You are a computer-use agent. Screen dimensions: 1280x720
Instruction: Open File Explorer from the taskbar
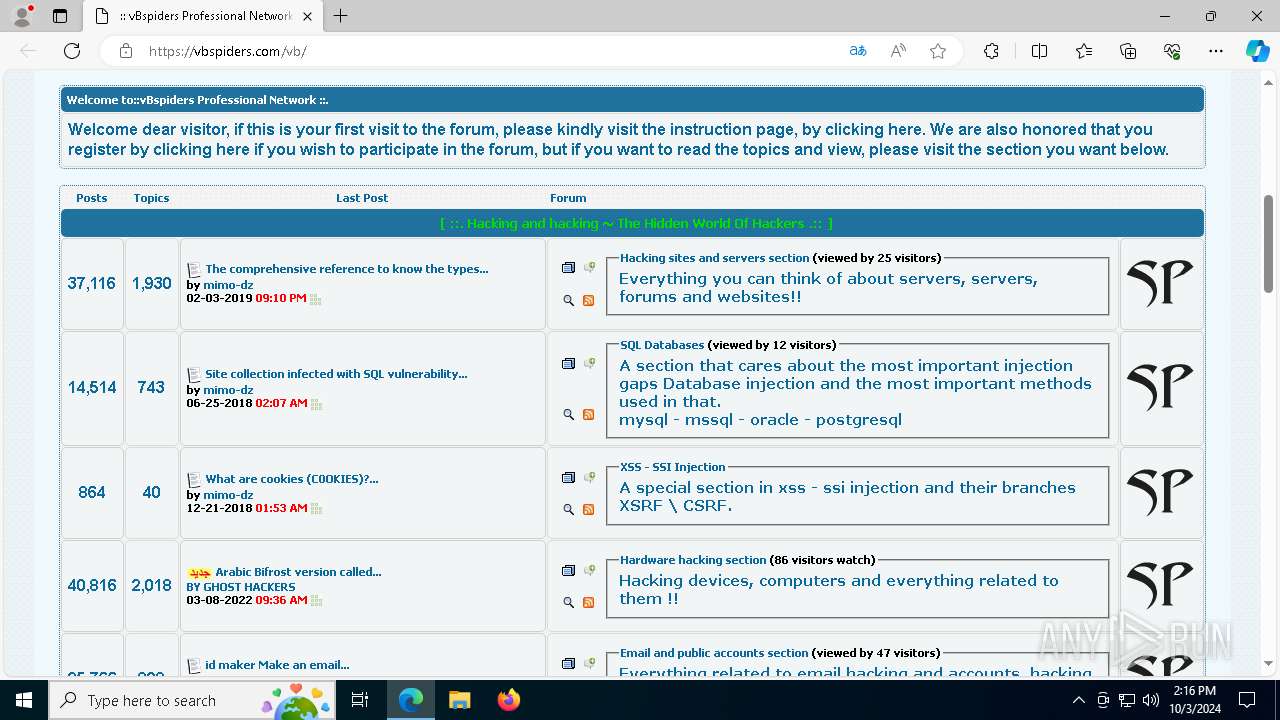tap(459, 700)
